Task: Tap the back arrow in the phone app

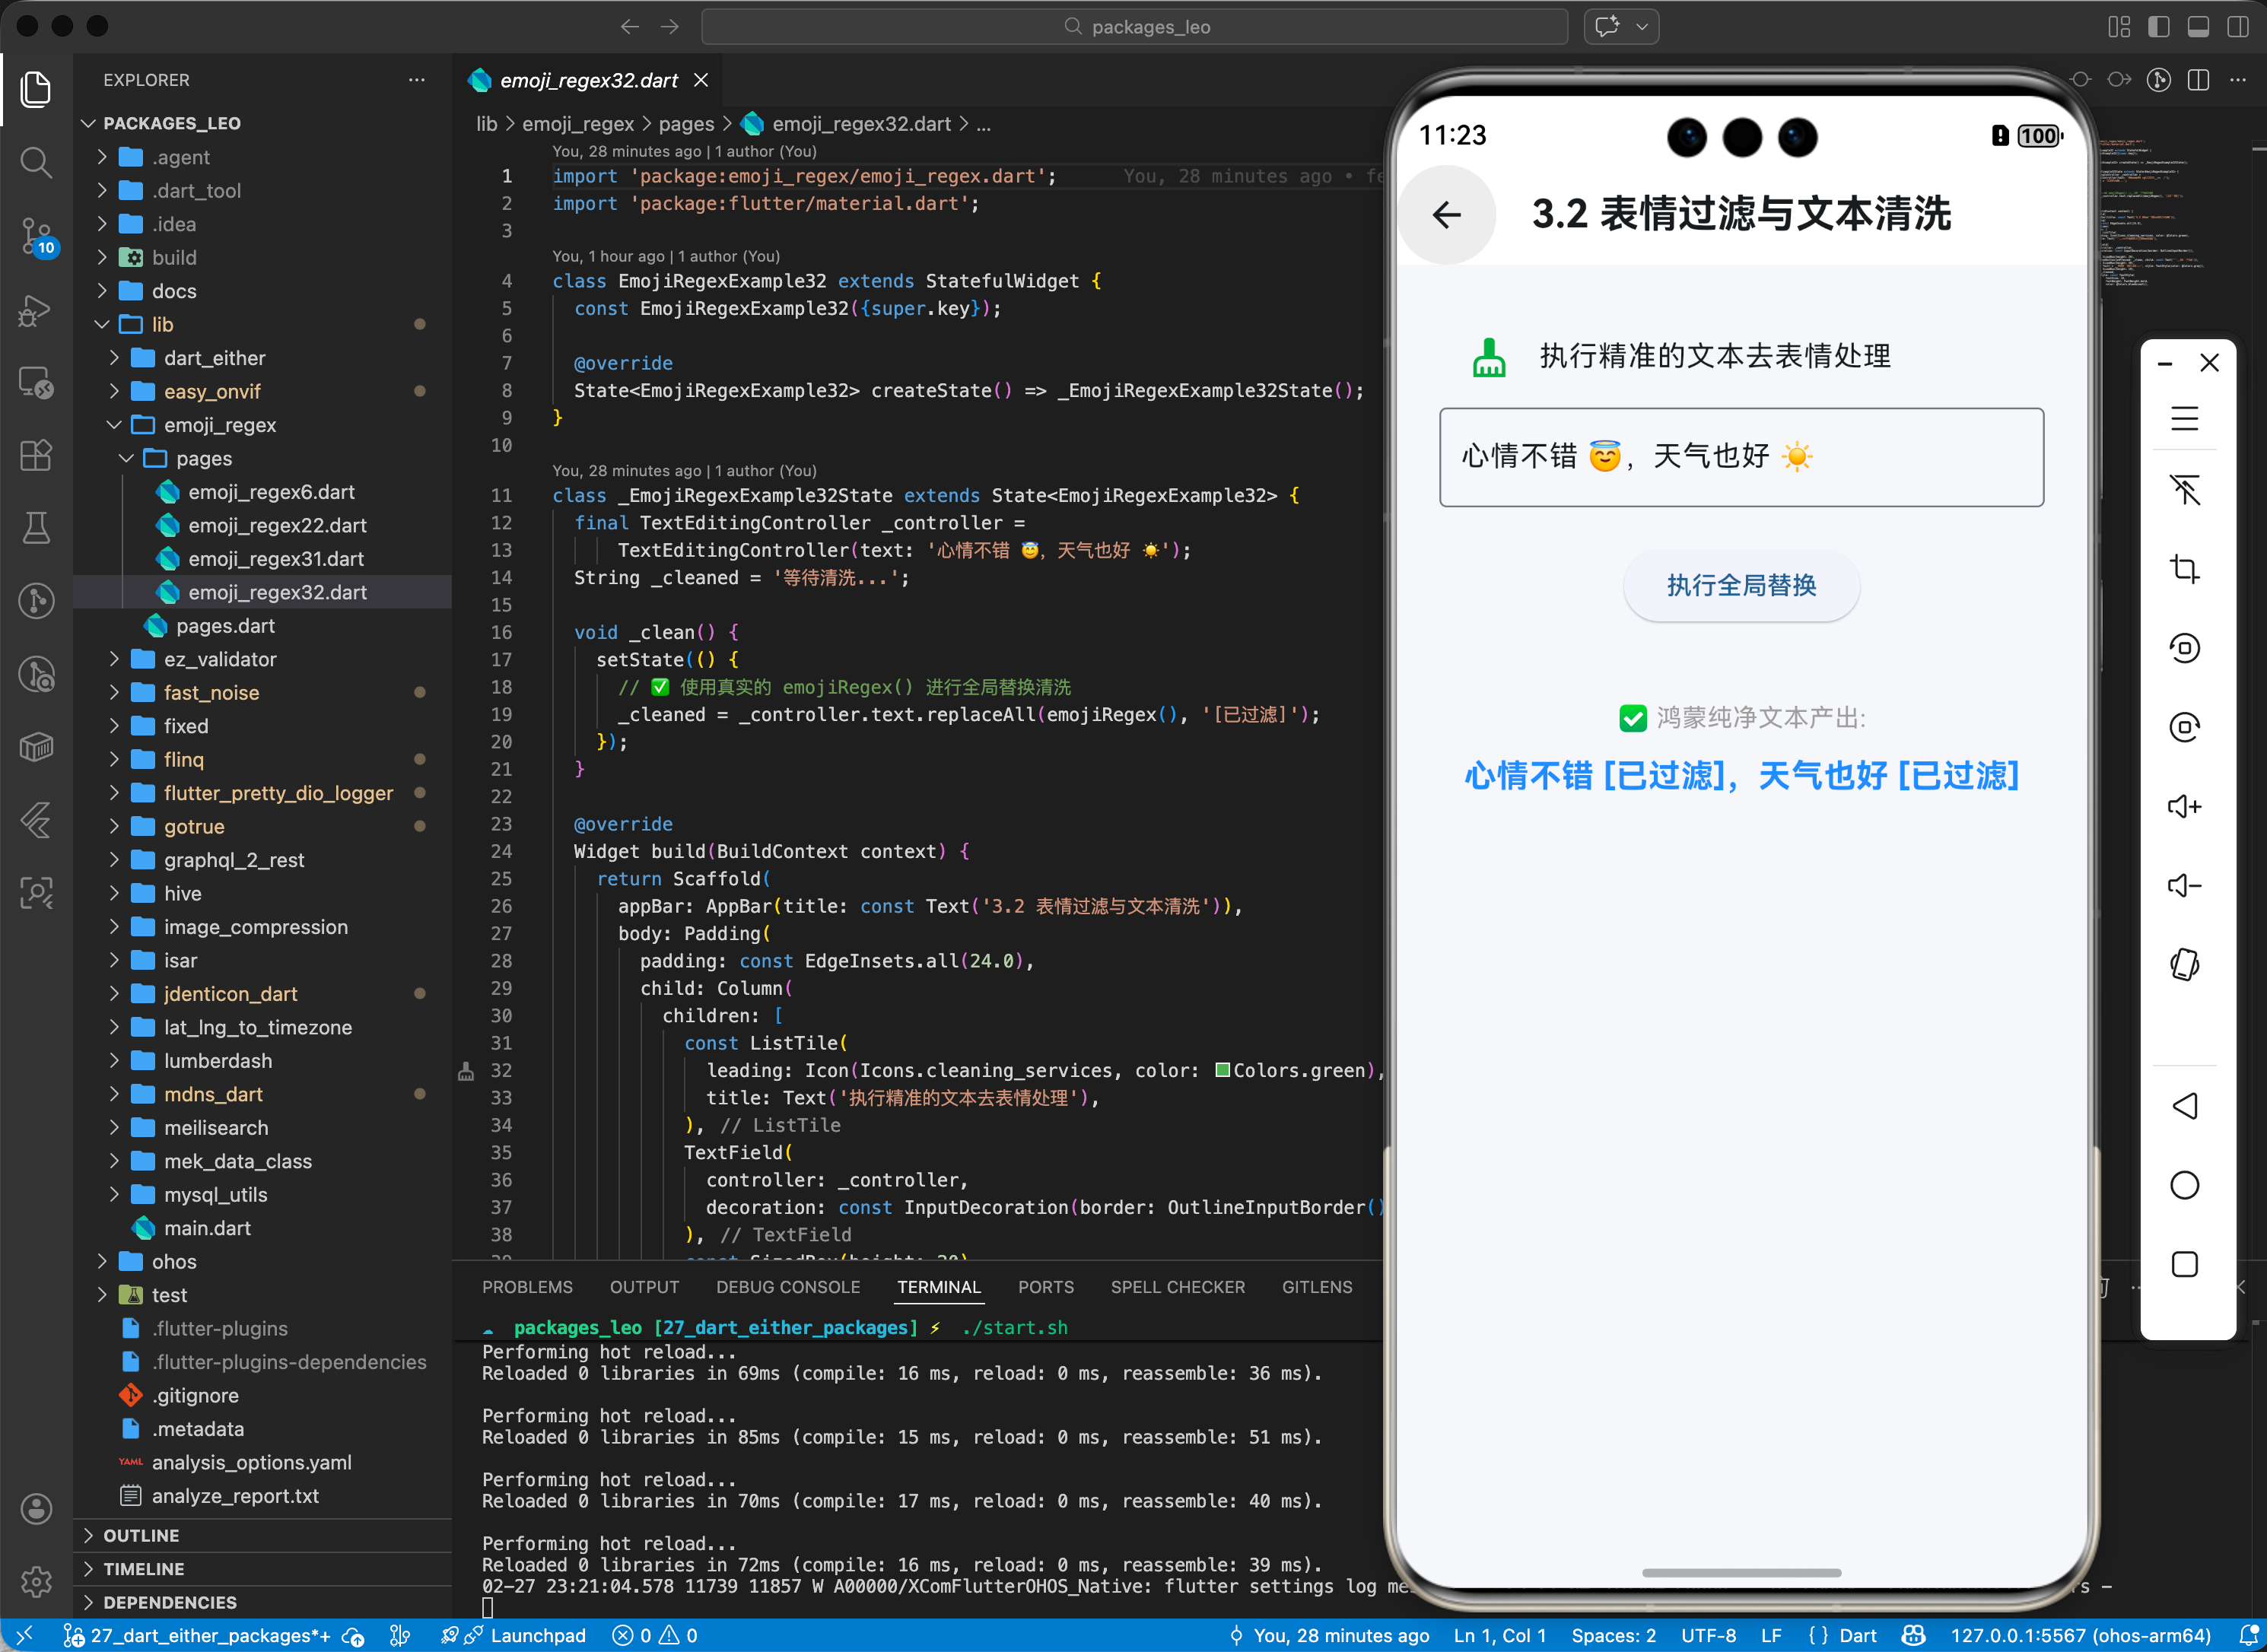Action: coord(1447,214)
